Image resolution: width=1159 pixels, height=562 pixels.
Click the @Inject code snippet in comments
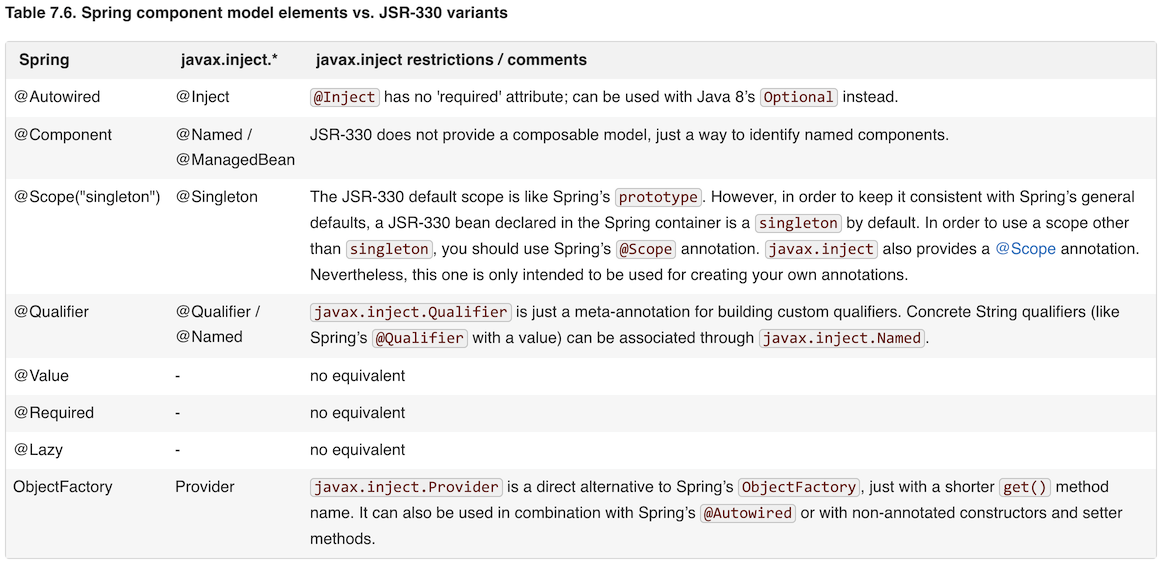tap(345, 97)
